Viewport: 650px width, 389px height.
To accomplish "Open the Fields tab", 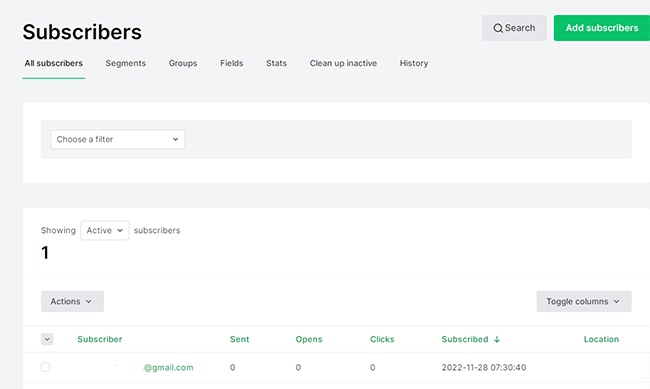I will click(x=231, y=63).
